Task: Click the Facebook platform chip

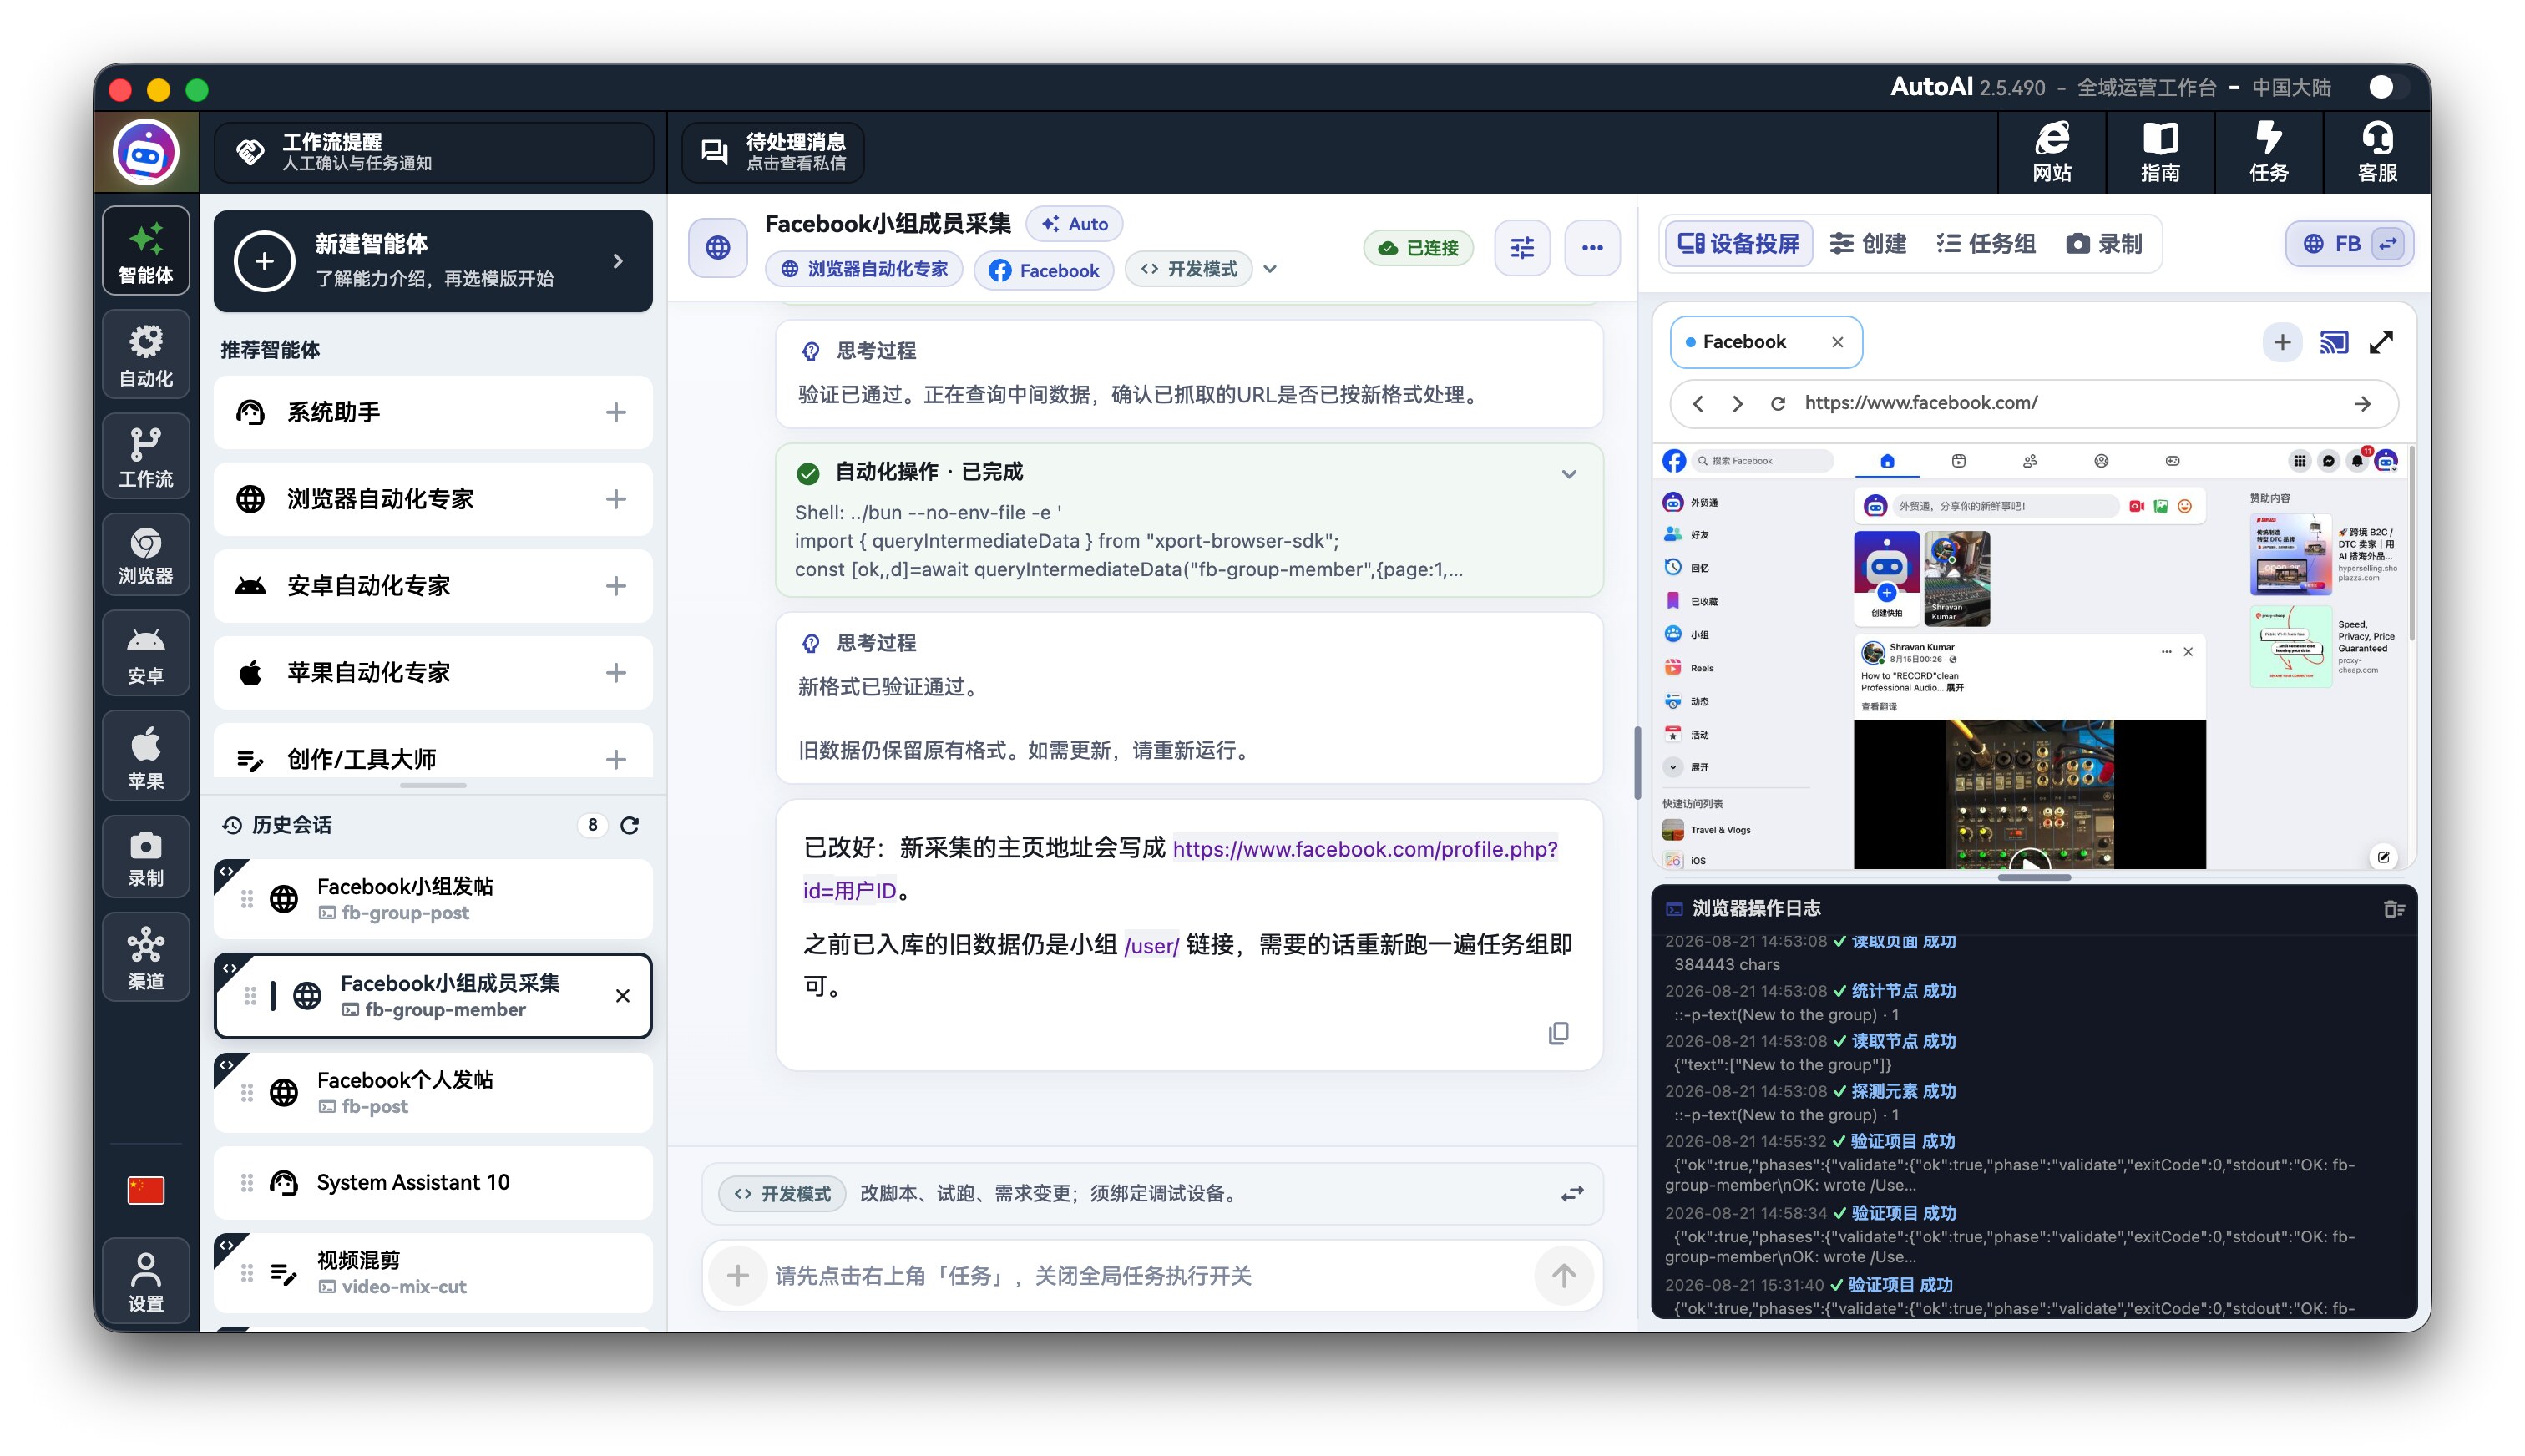Action: click(1044, 270)
